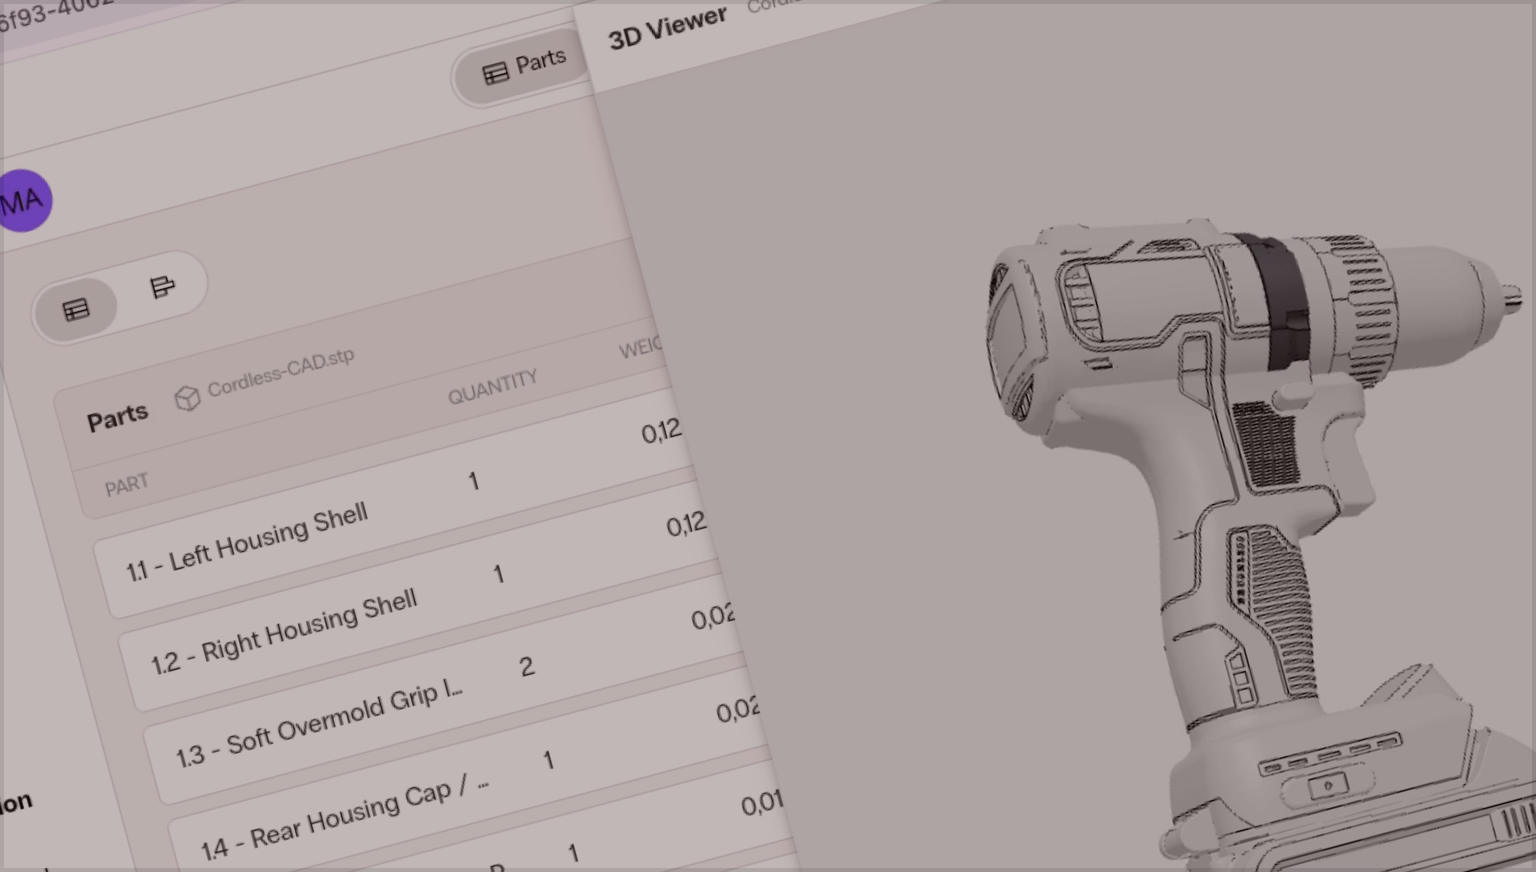1536x872 pixels.
Task: Sort by the QUANTITY column header
Action: click(492, 387)
